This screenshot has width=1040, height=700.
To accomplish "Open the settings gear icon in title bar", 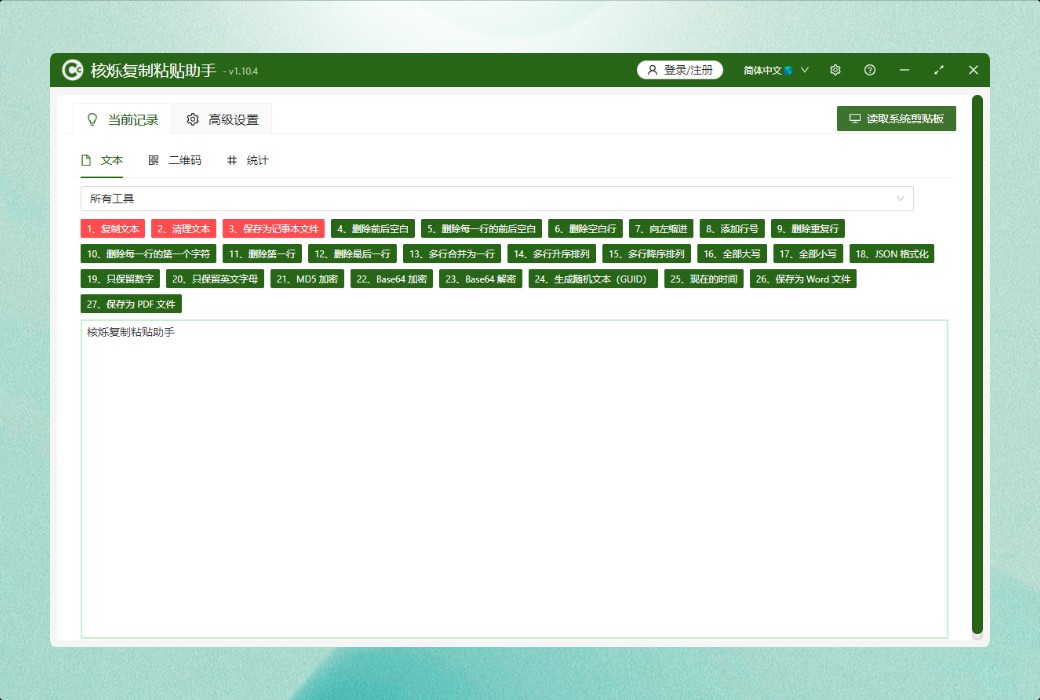I will [x=835, y=70].
